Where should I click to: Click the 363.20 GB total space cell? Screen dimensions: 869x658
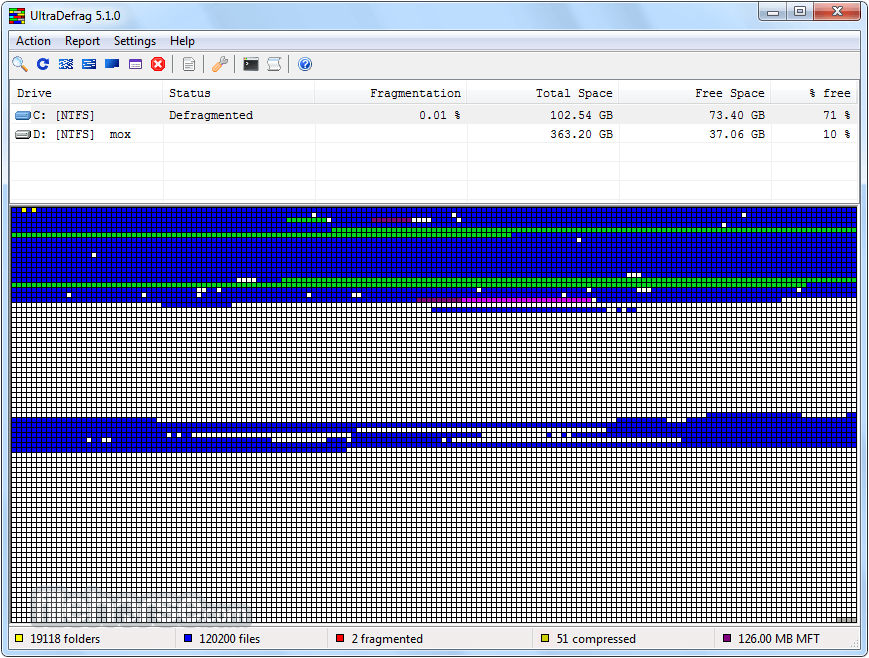581,134
